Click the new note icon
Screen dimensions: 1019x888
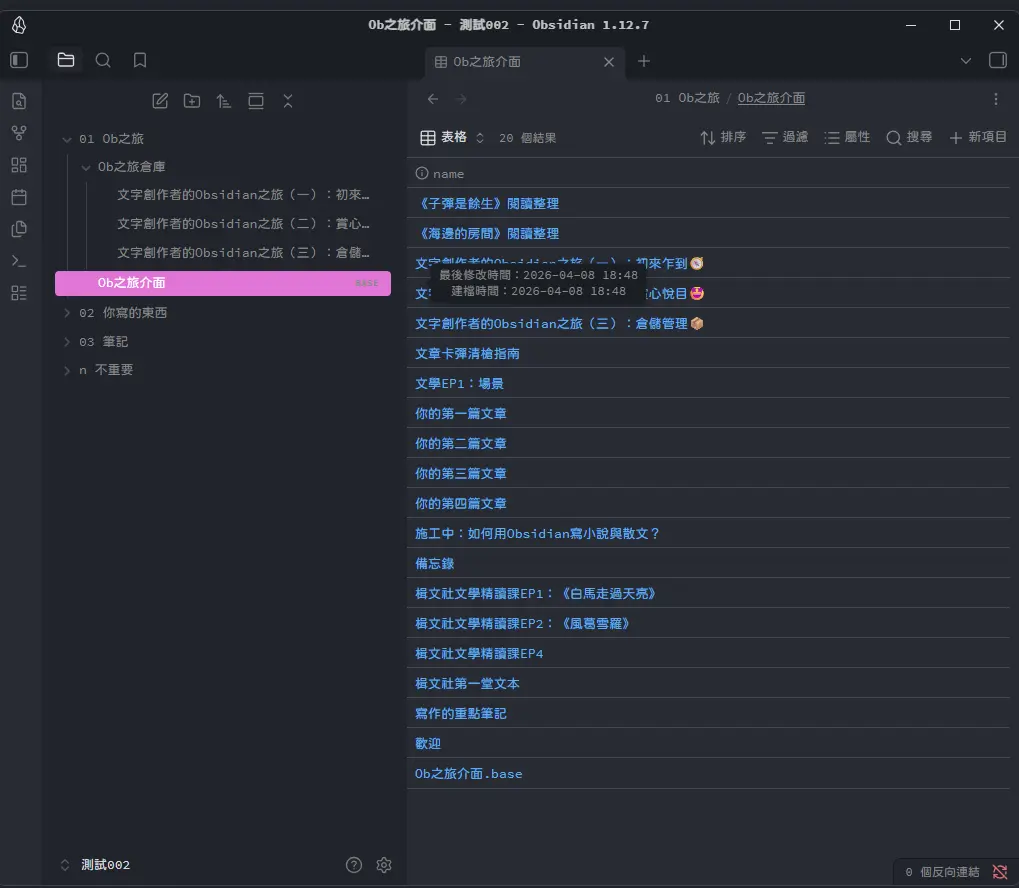160,101
